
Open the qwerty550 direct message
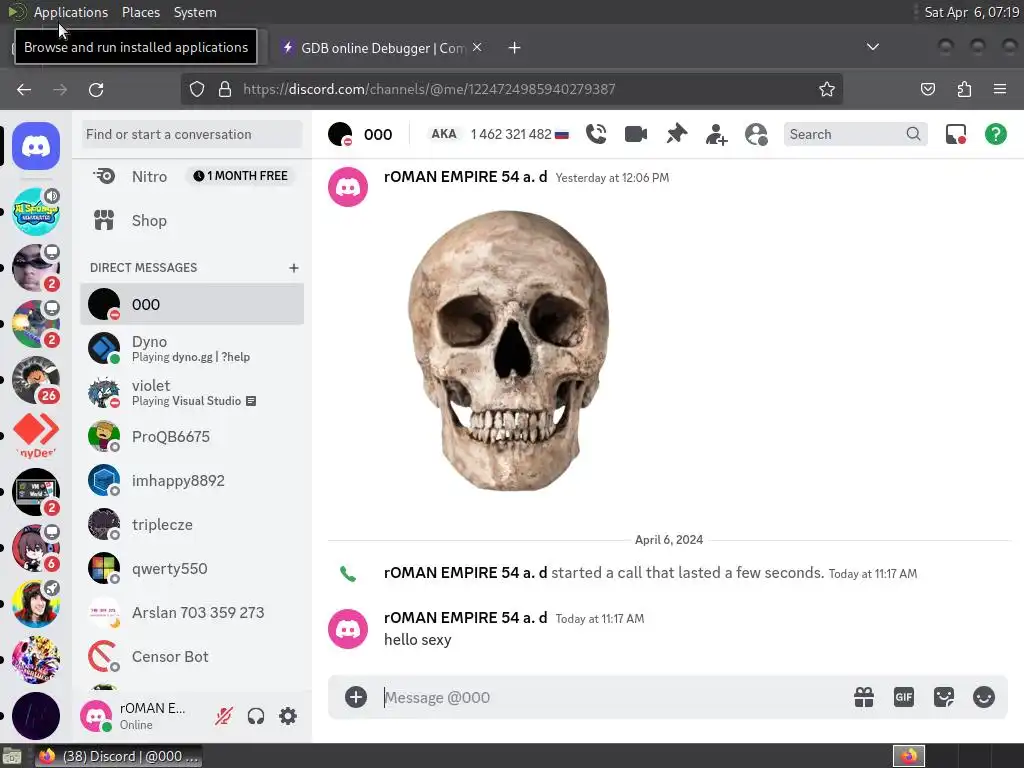pyautogui.click(x=192, y=569)
